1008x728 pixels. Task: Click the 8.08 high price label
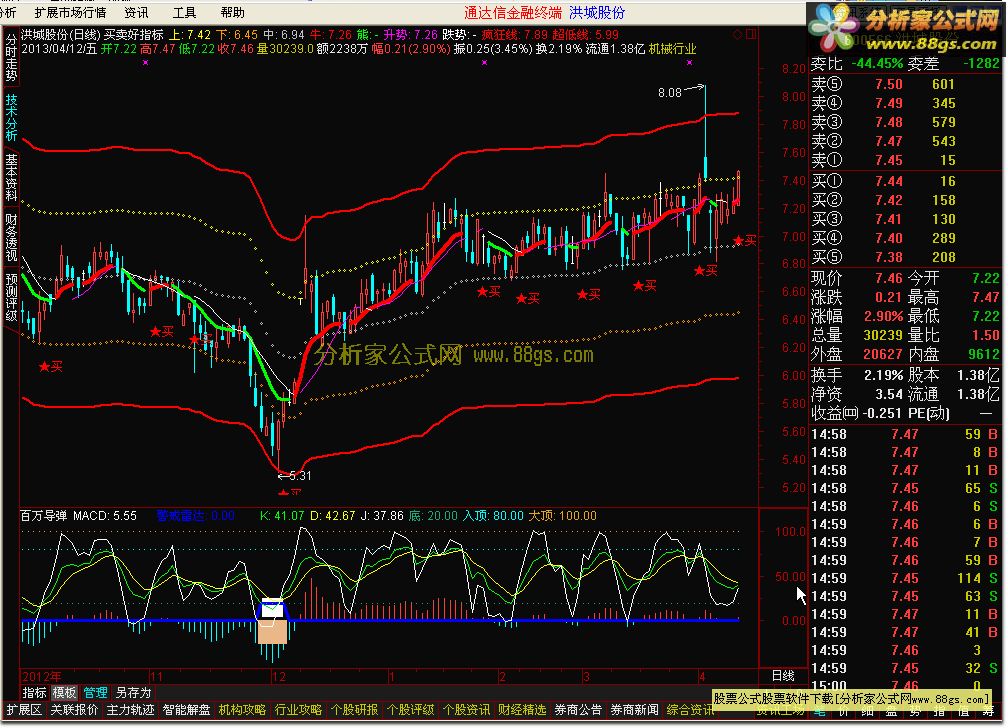(x=669, y=93)
